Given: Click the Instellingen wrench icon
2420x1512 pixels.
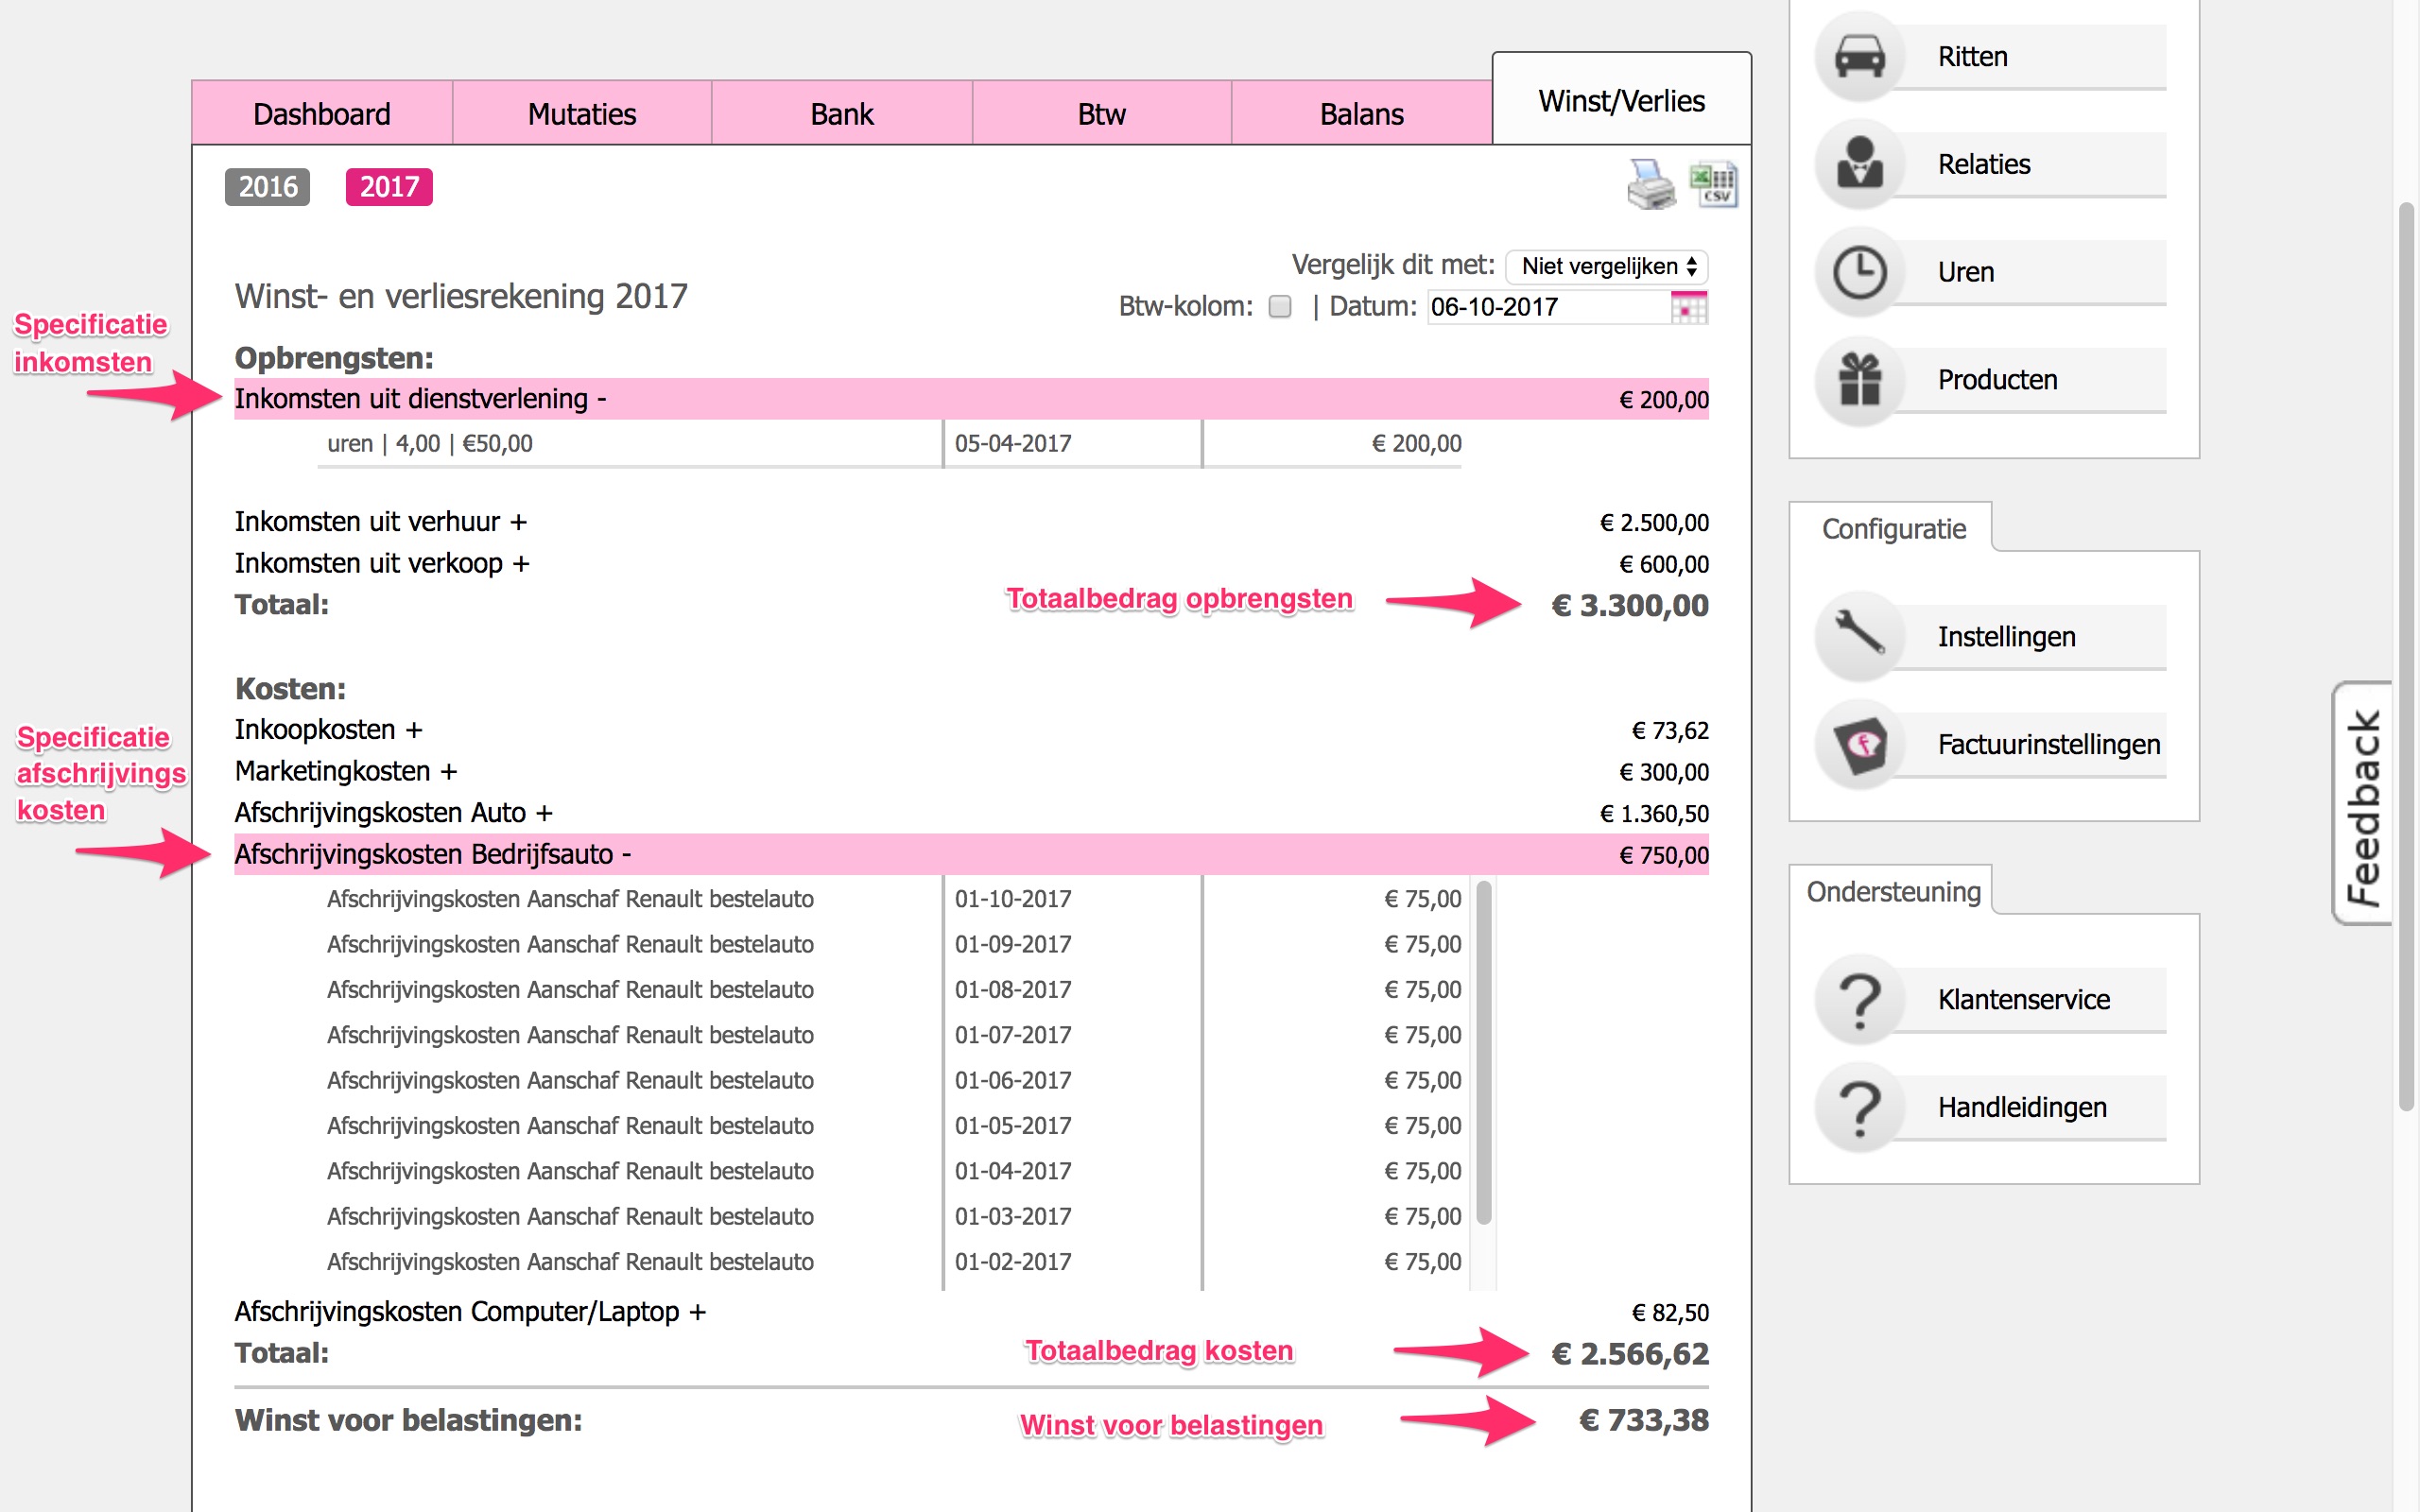Looking at the screenshot, I should (x=1859, y=636).
